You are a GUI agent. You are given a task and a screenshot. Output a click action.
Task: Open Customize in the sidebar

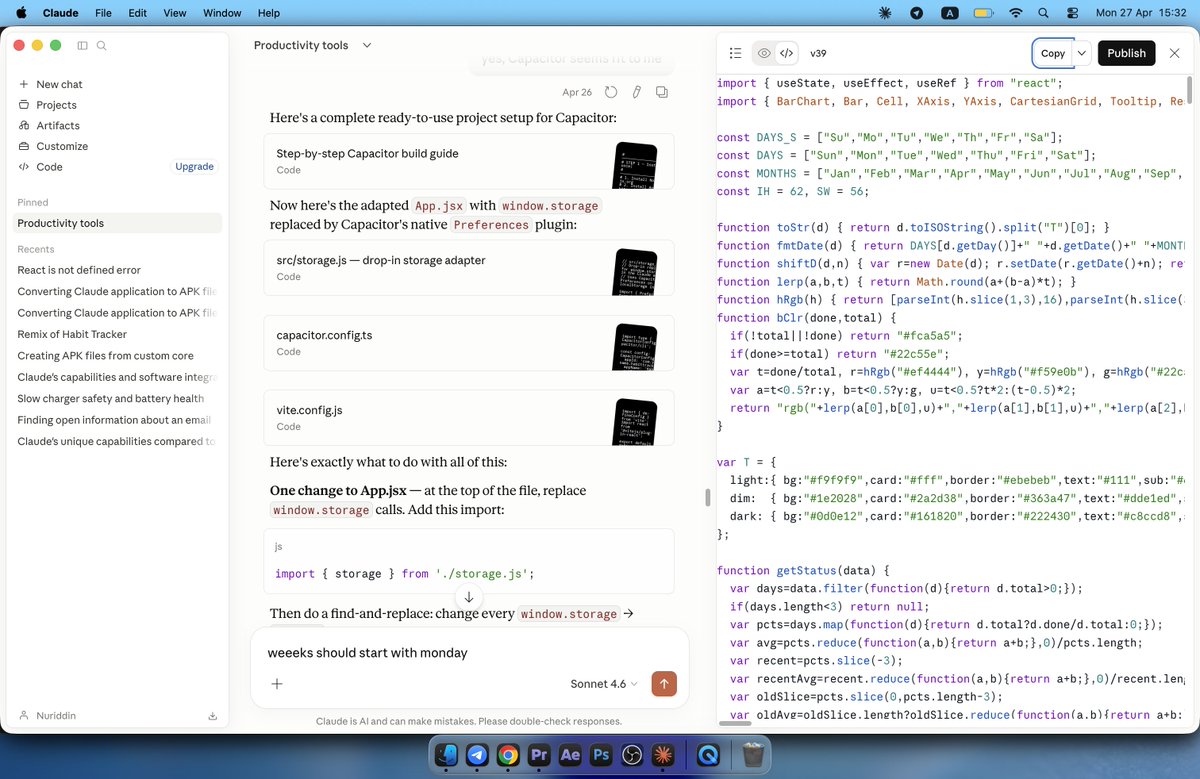pos(62,146)
